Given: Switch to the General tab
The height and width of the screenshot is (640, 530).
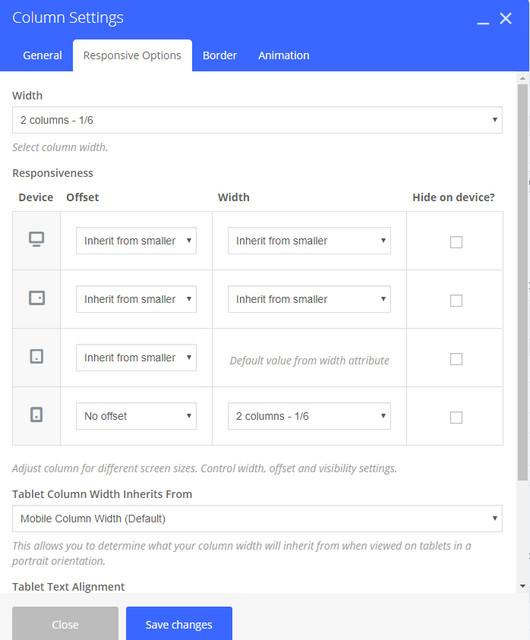Looking at the screenshot, I should [42, 56].
